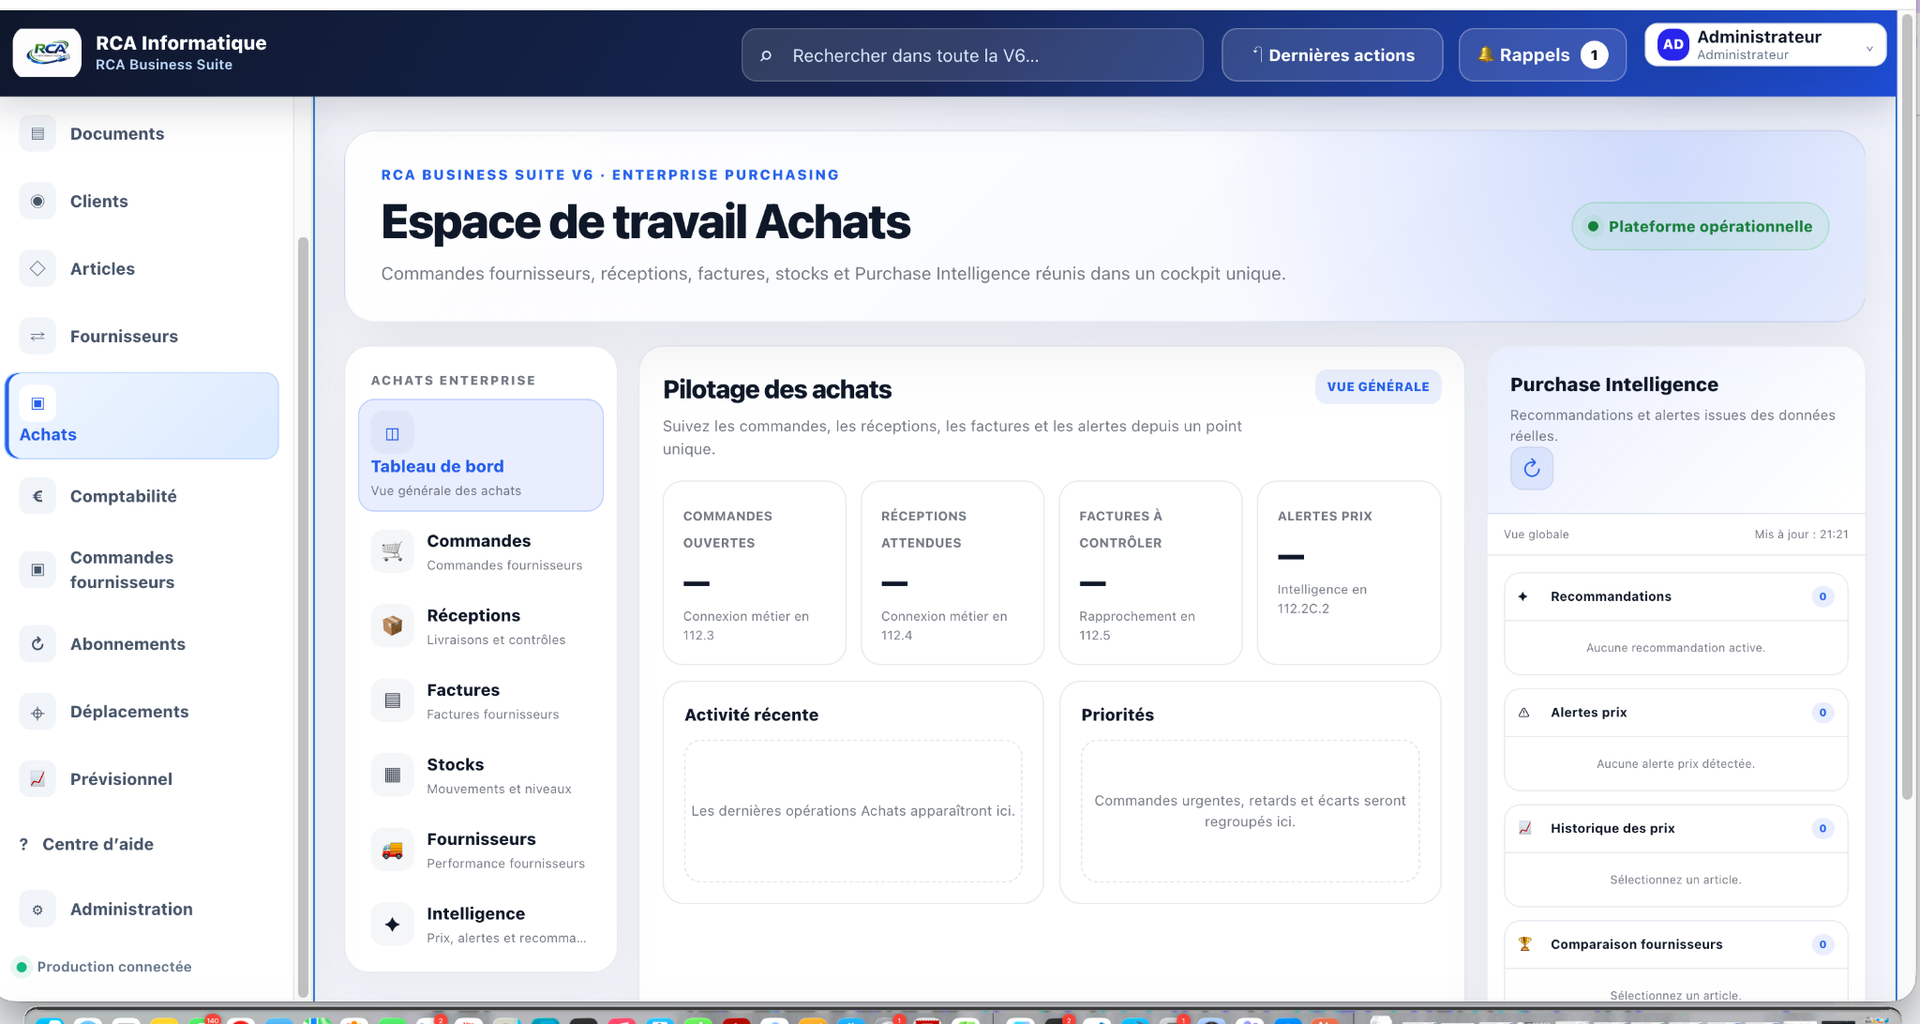This screenshot has width=1920, height=1024.
Task: Click the Alertes prix count badge in Intelligence panel
Action: 1822,713
